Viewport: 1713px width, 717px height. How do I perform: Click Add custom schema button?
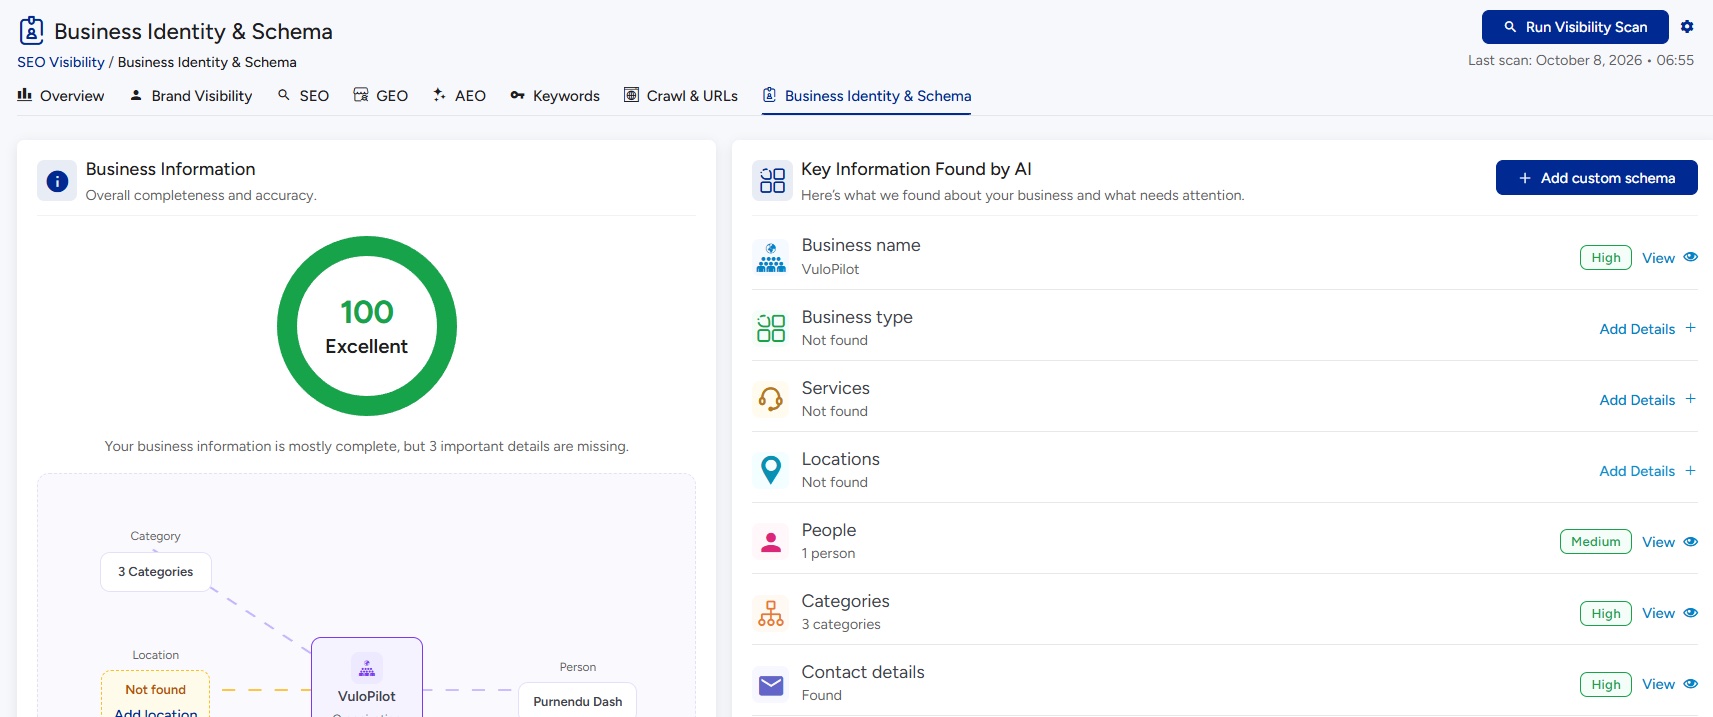tap(1597, 178)
